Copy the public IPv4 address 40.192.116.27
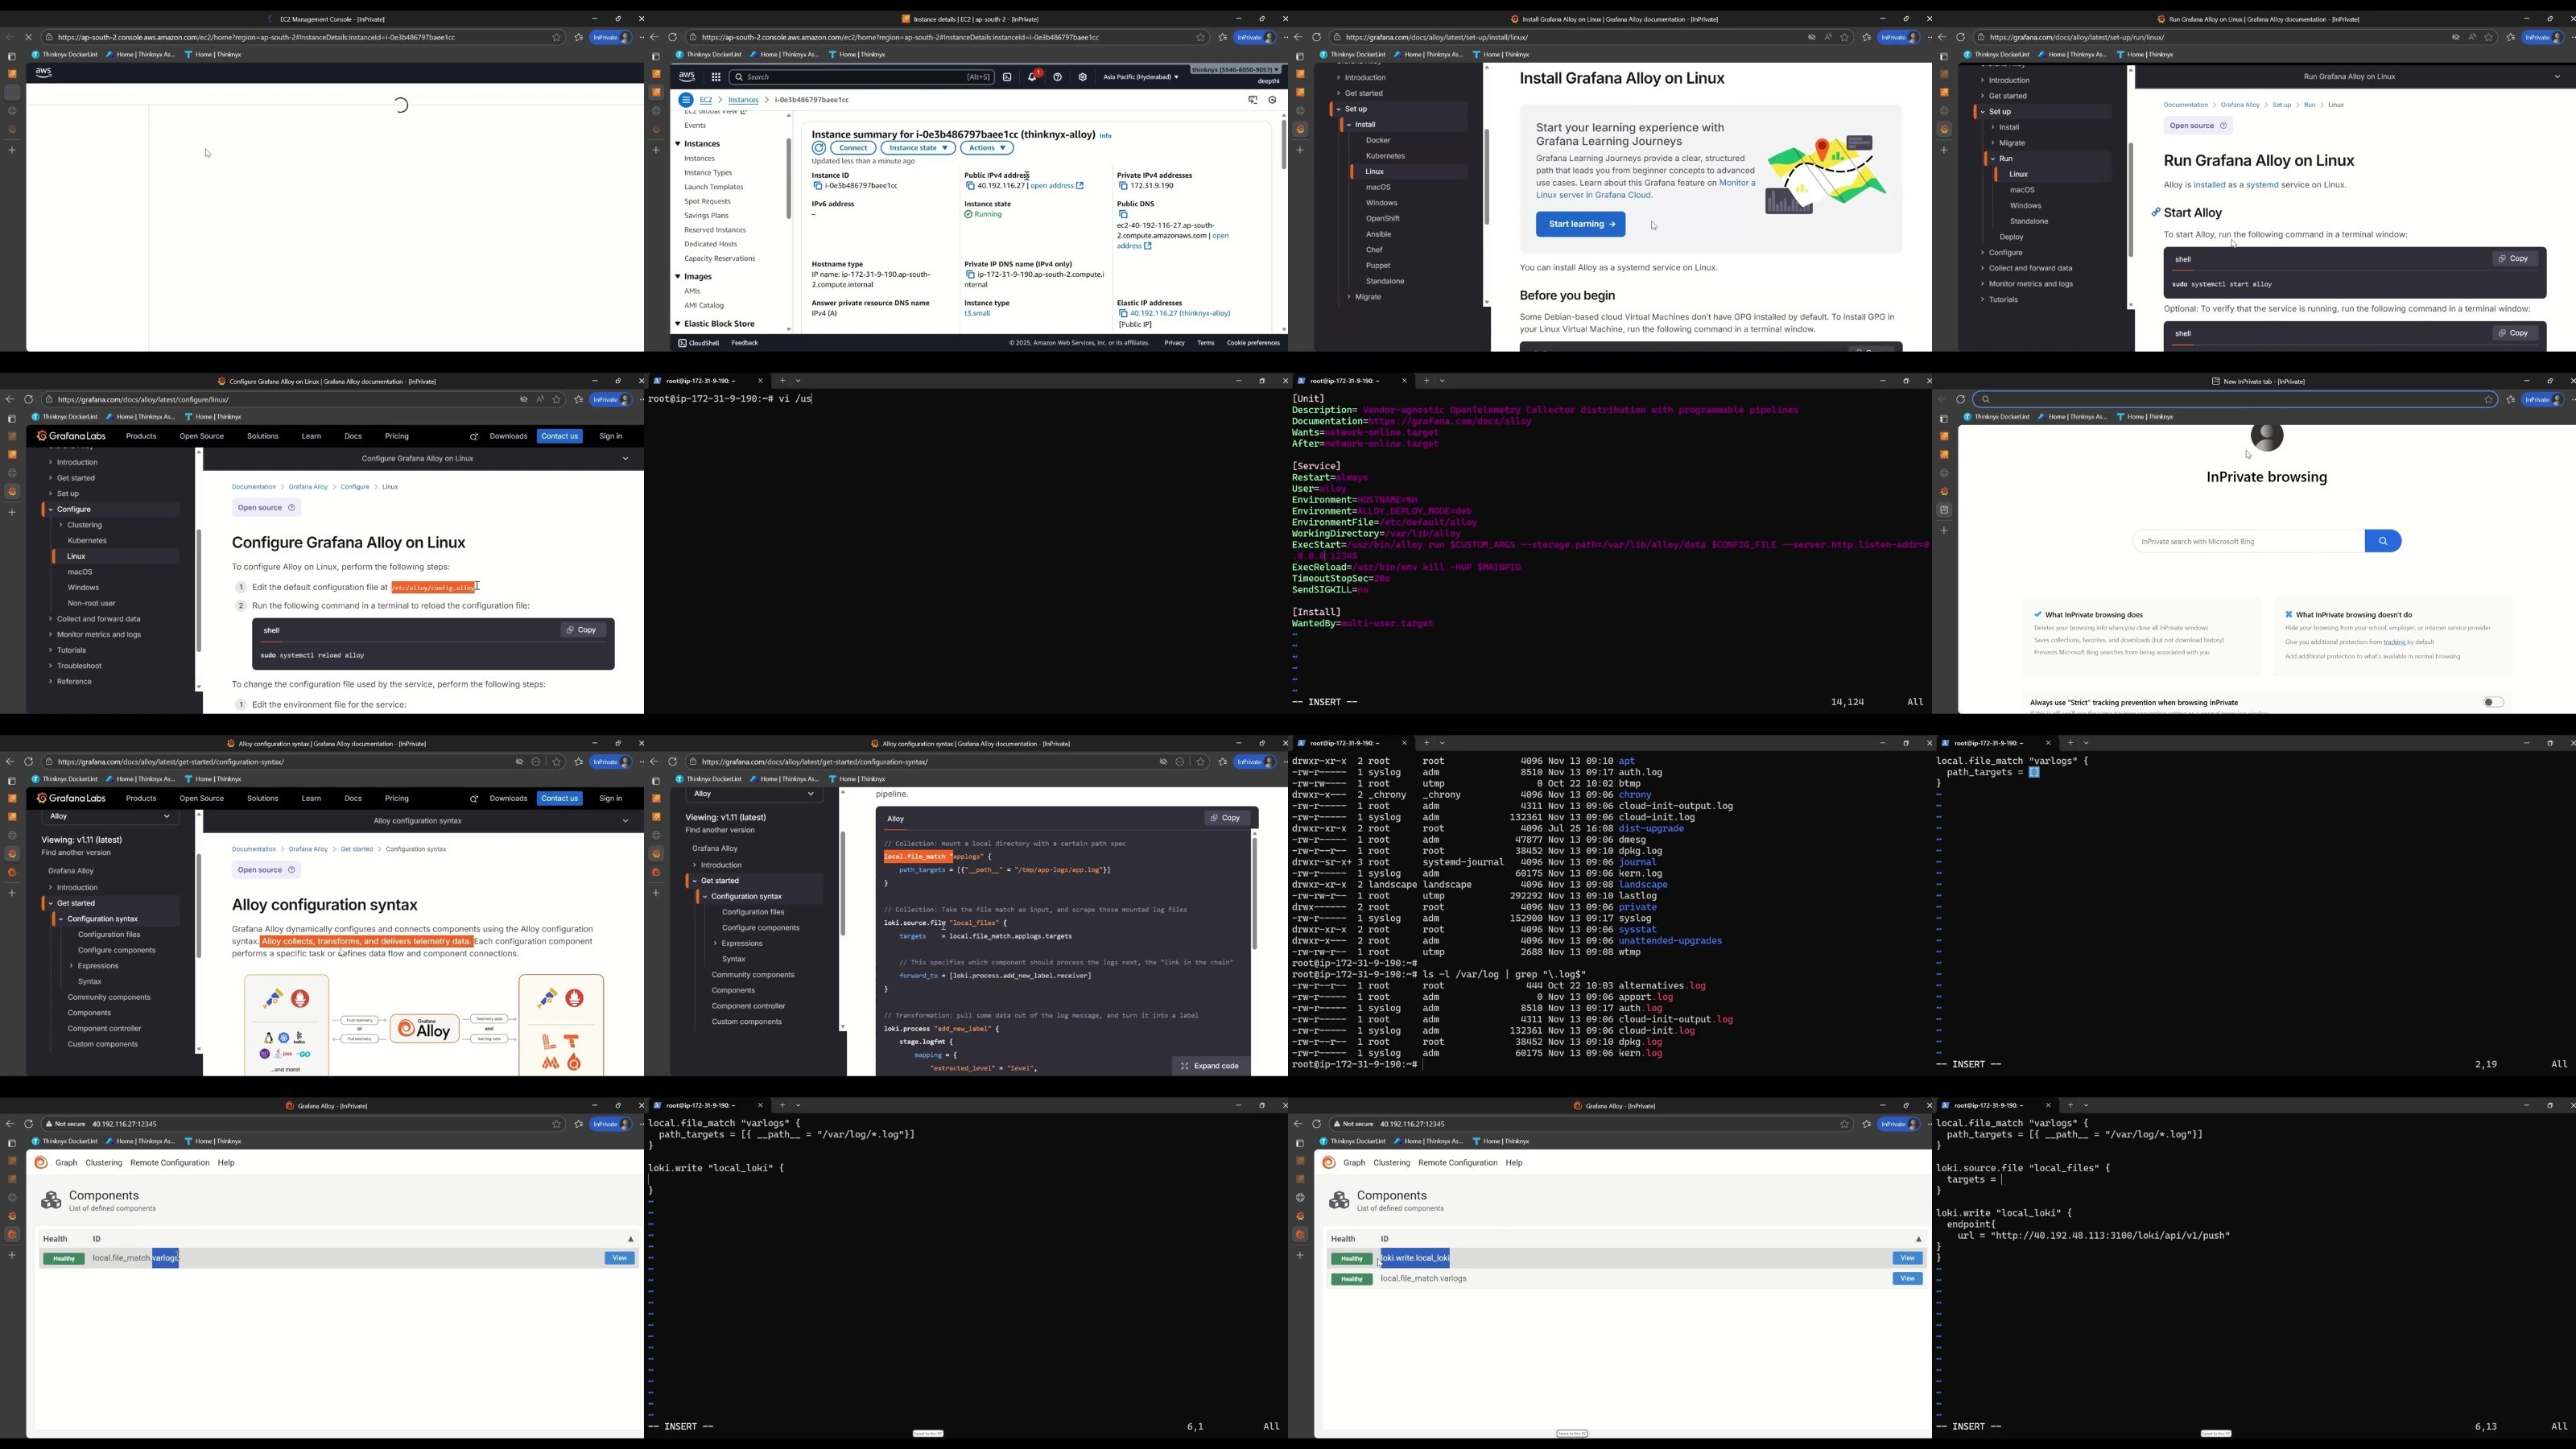 970,186
